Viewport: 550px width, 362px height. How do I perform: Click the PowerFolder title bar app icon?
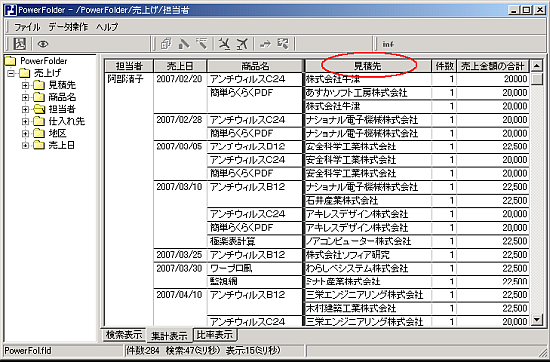pyautogui.click(x=10, y=10)
